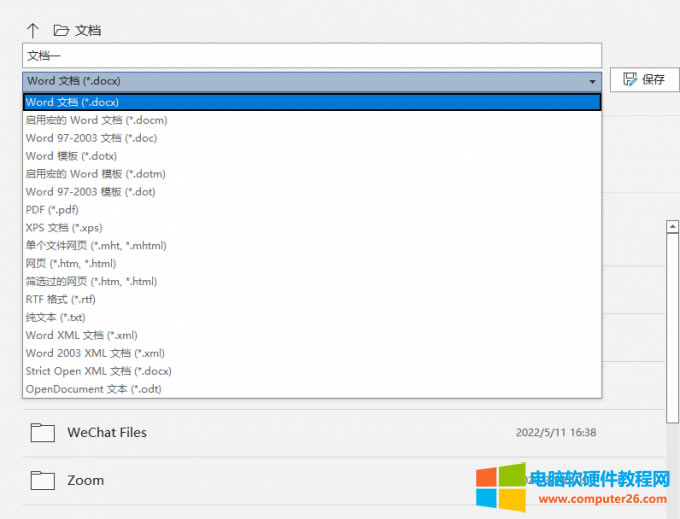Choose 筛选过的网页 (*.htm, *.html)
The image size is (680, 519).
[x=312, y=281]
